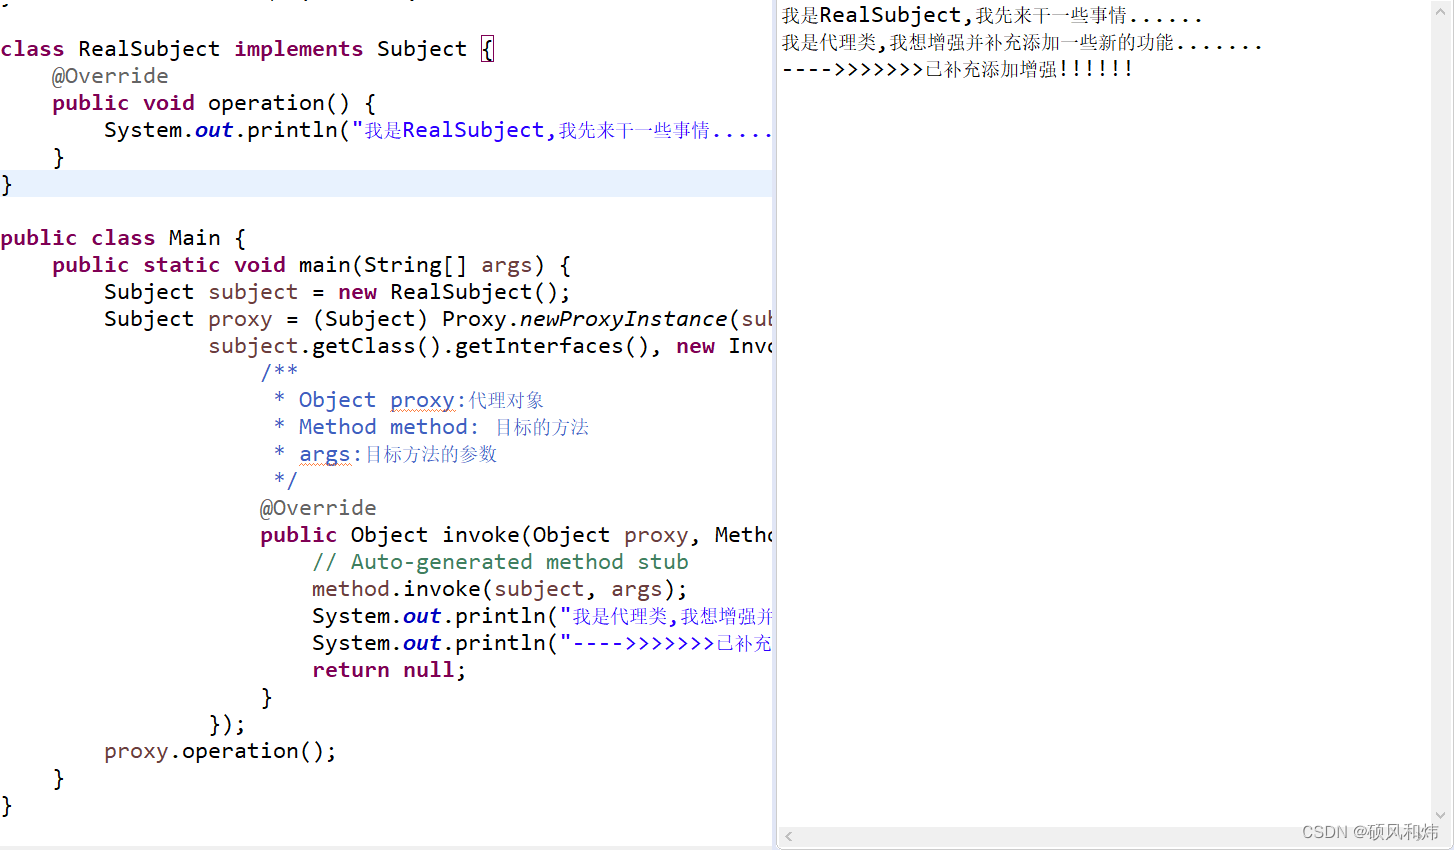Click the 'public class Main' declaration
This screenshot has width=1454, height=850.
123,238
